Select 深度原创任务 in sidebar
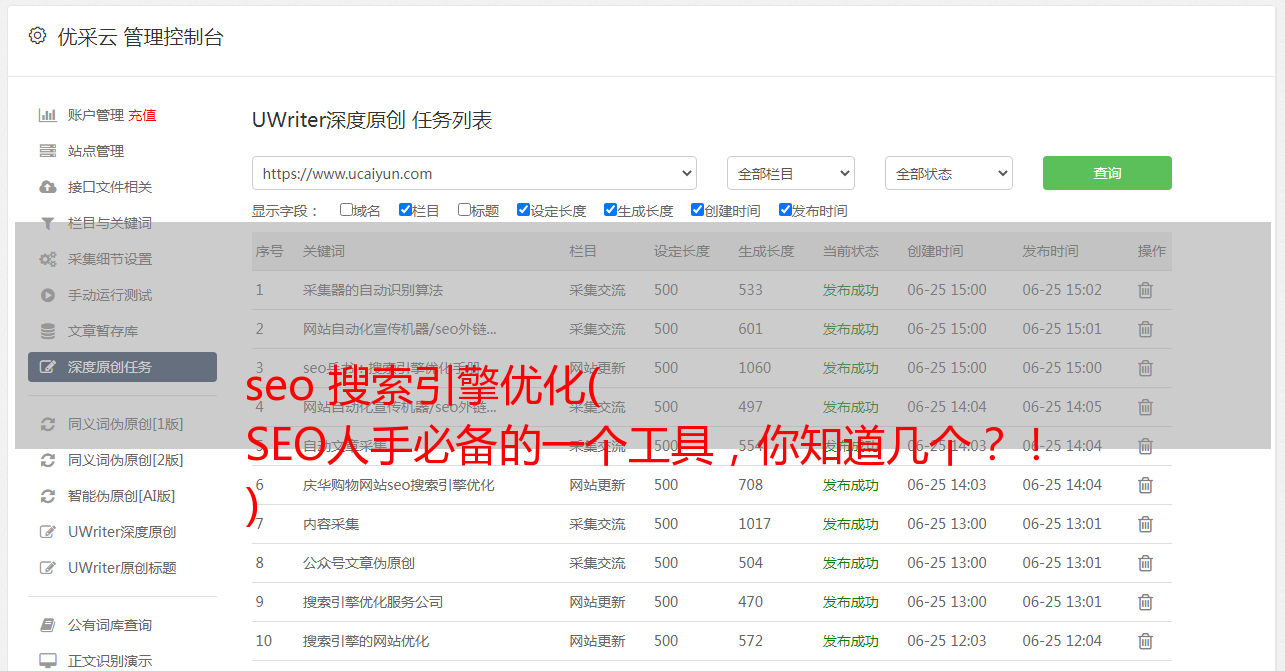Image resolution: width=1285 pixels, height=671 pixels. coord(122,367)
